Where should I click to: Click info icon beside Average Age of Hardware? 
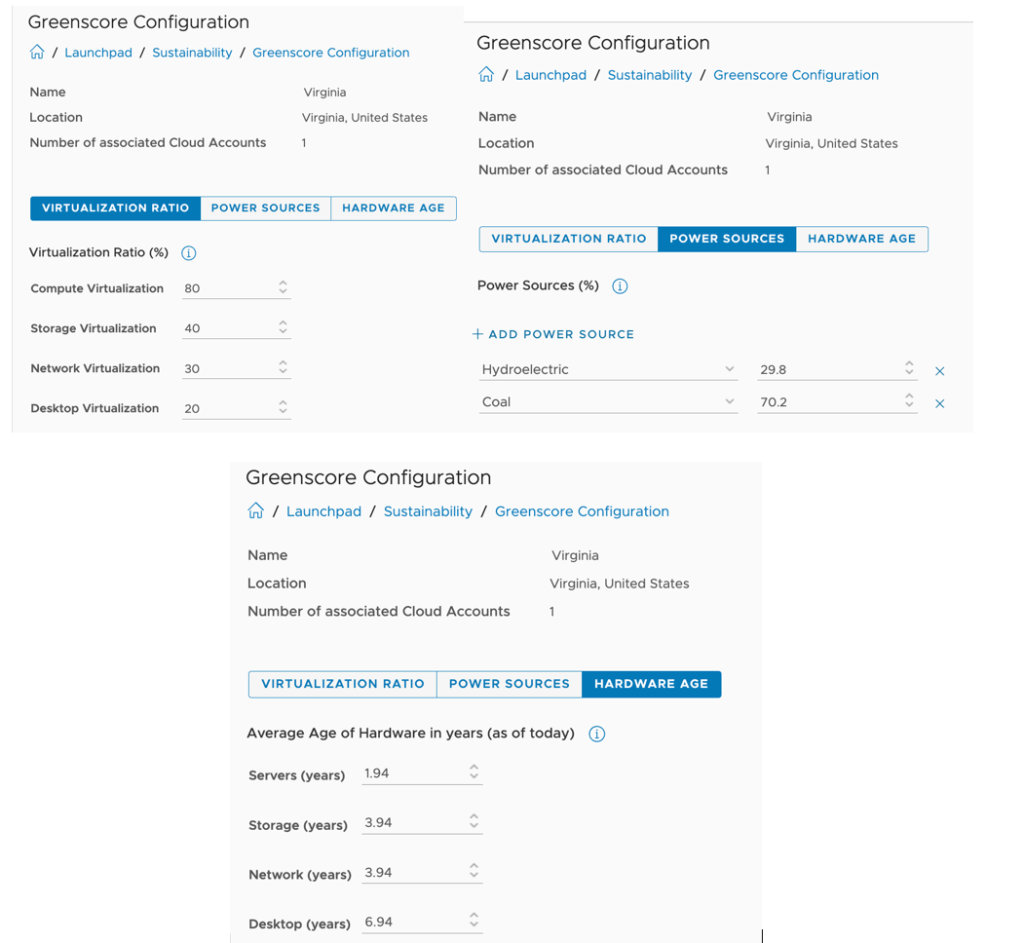tap(597, 734)
